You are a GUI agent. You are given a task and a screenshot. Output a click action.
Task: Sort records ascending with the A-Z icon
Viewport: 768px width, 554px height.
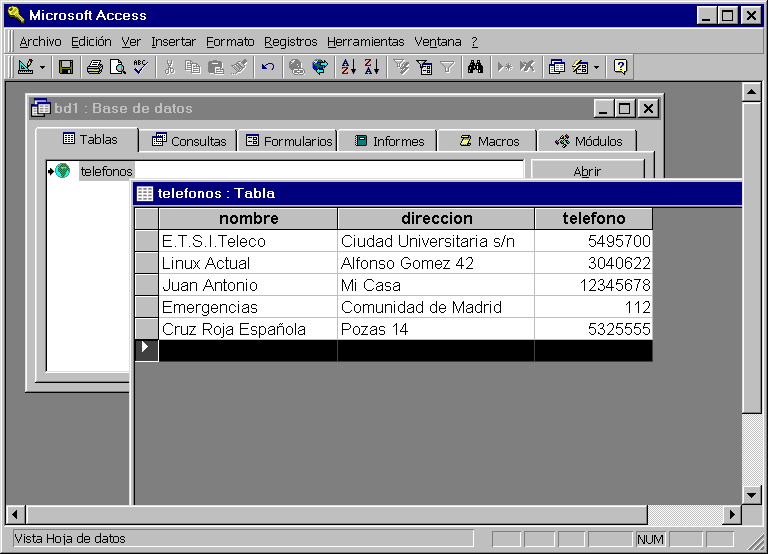click(348, 67)
